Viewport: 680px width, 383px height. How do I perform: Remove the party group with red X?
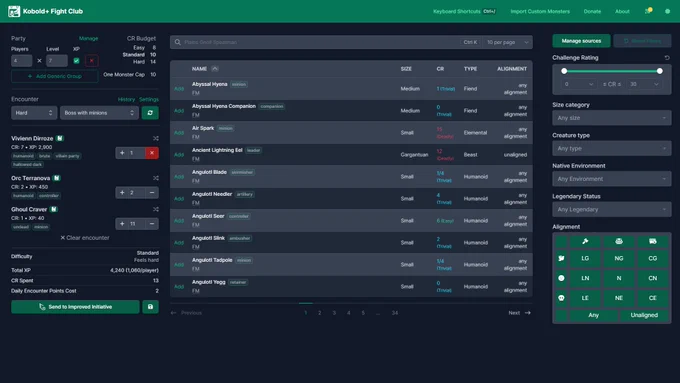click(x=92, y=61)
